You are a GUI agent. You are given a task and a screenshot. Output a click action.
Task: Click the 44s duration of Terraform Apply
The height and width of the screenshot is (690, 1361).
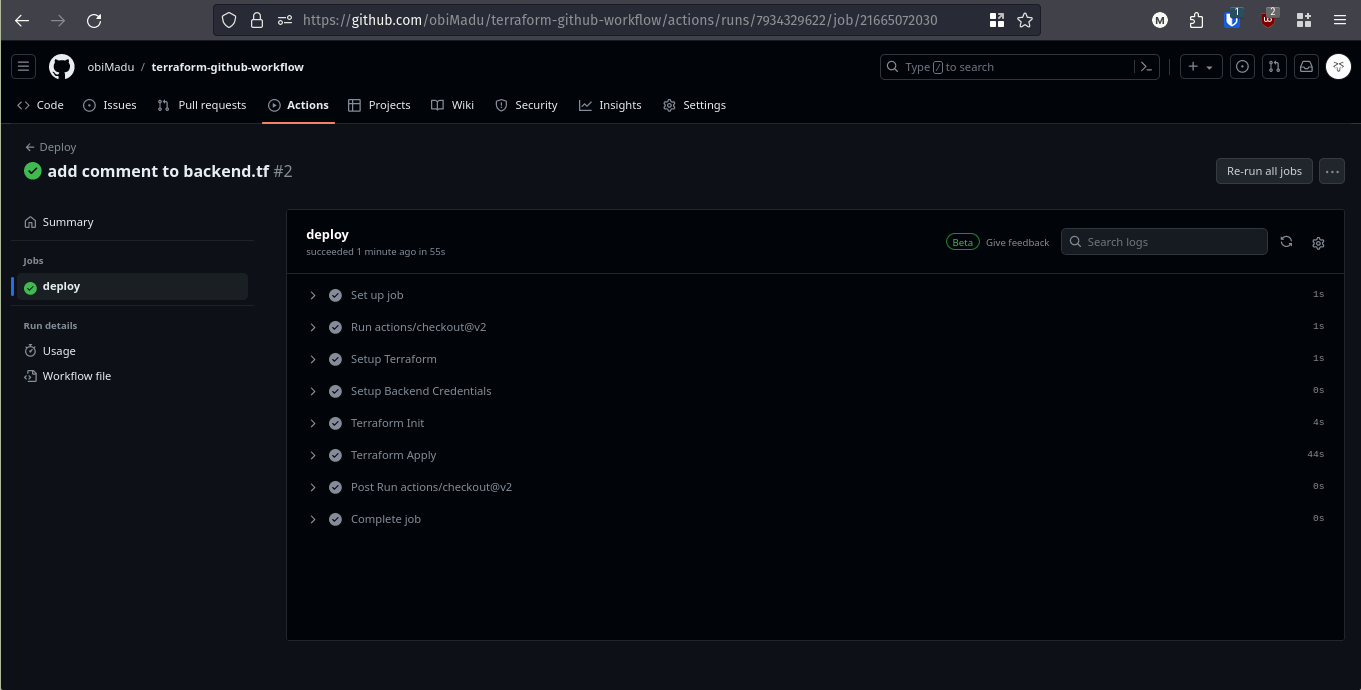pos(1315,455)
